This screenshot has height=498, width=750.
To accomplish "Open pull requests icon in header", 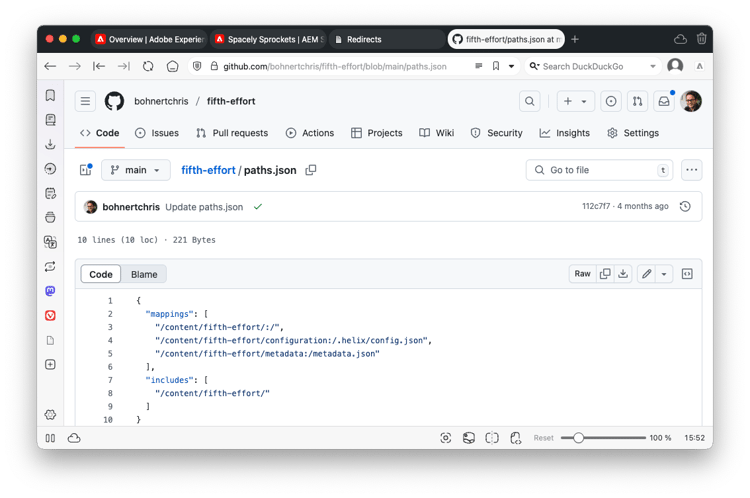I will pyautogui.click(x=637, y=101).
